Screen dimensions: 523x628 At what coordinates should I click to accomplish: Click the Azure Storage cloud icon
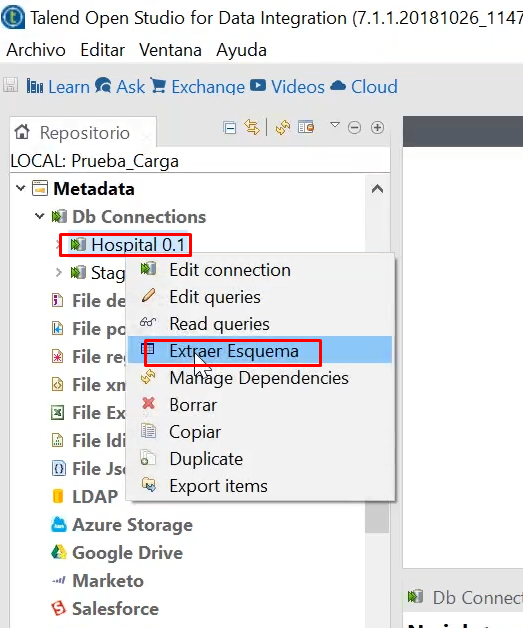tap(58, 525)
